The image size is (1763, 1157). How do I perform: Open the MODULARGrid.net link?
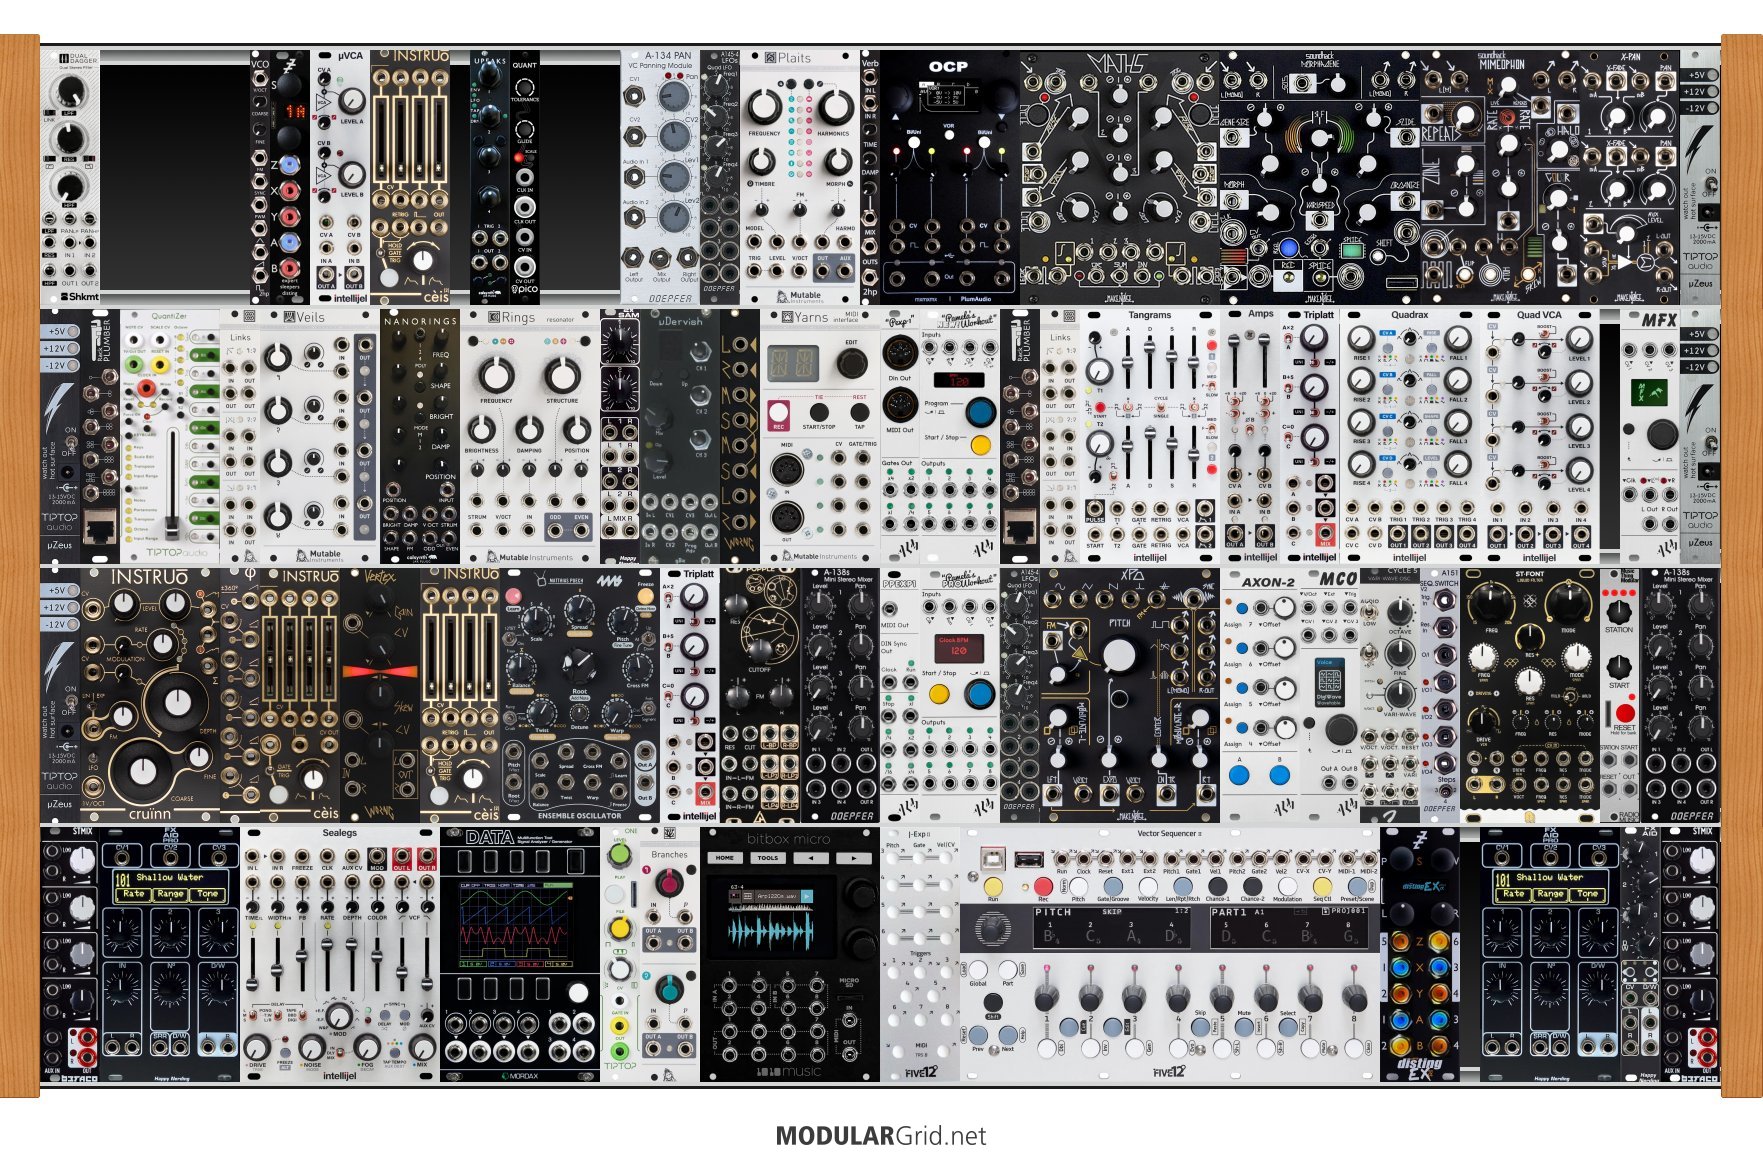(881, 1136)
